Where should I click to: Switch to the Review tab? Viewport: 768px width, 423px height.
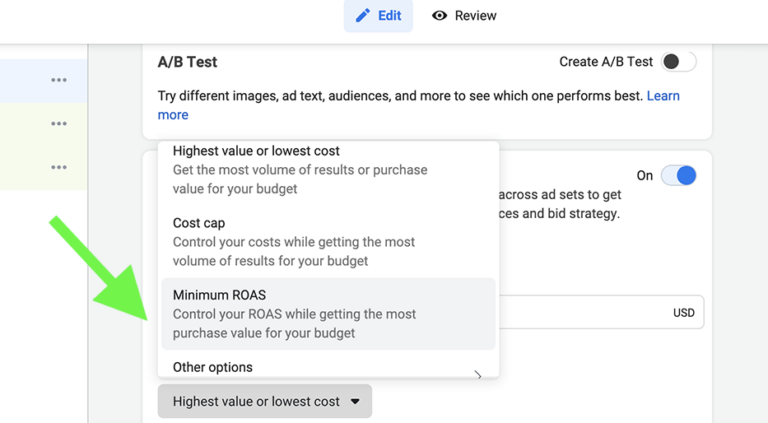click(x=464, y=16)
